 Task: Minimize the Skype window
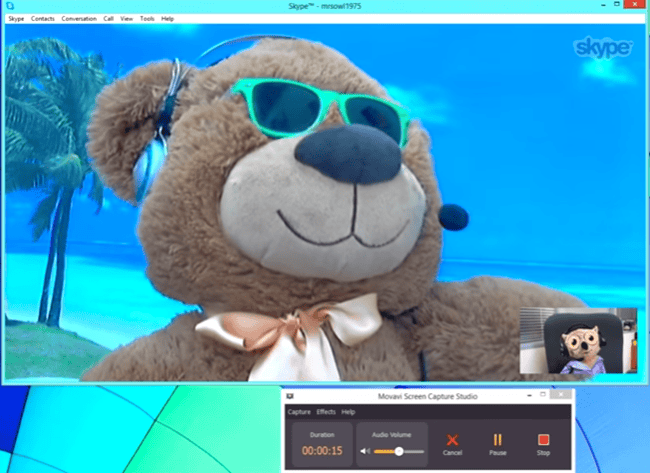(604, 5)
